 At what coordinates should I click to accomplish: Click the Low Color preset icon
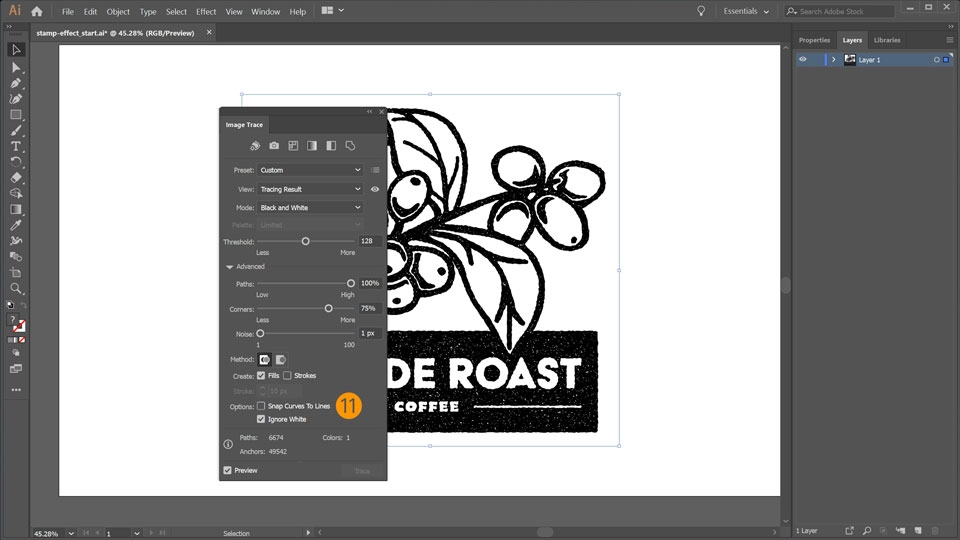point(293,146)
